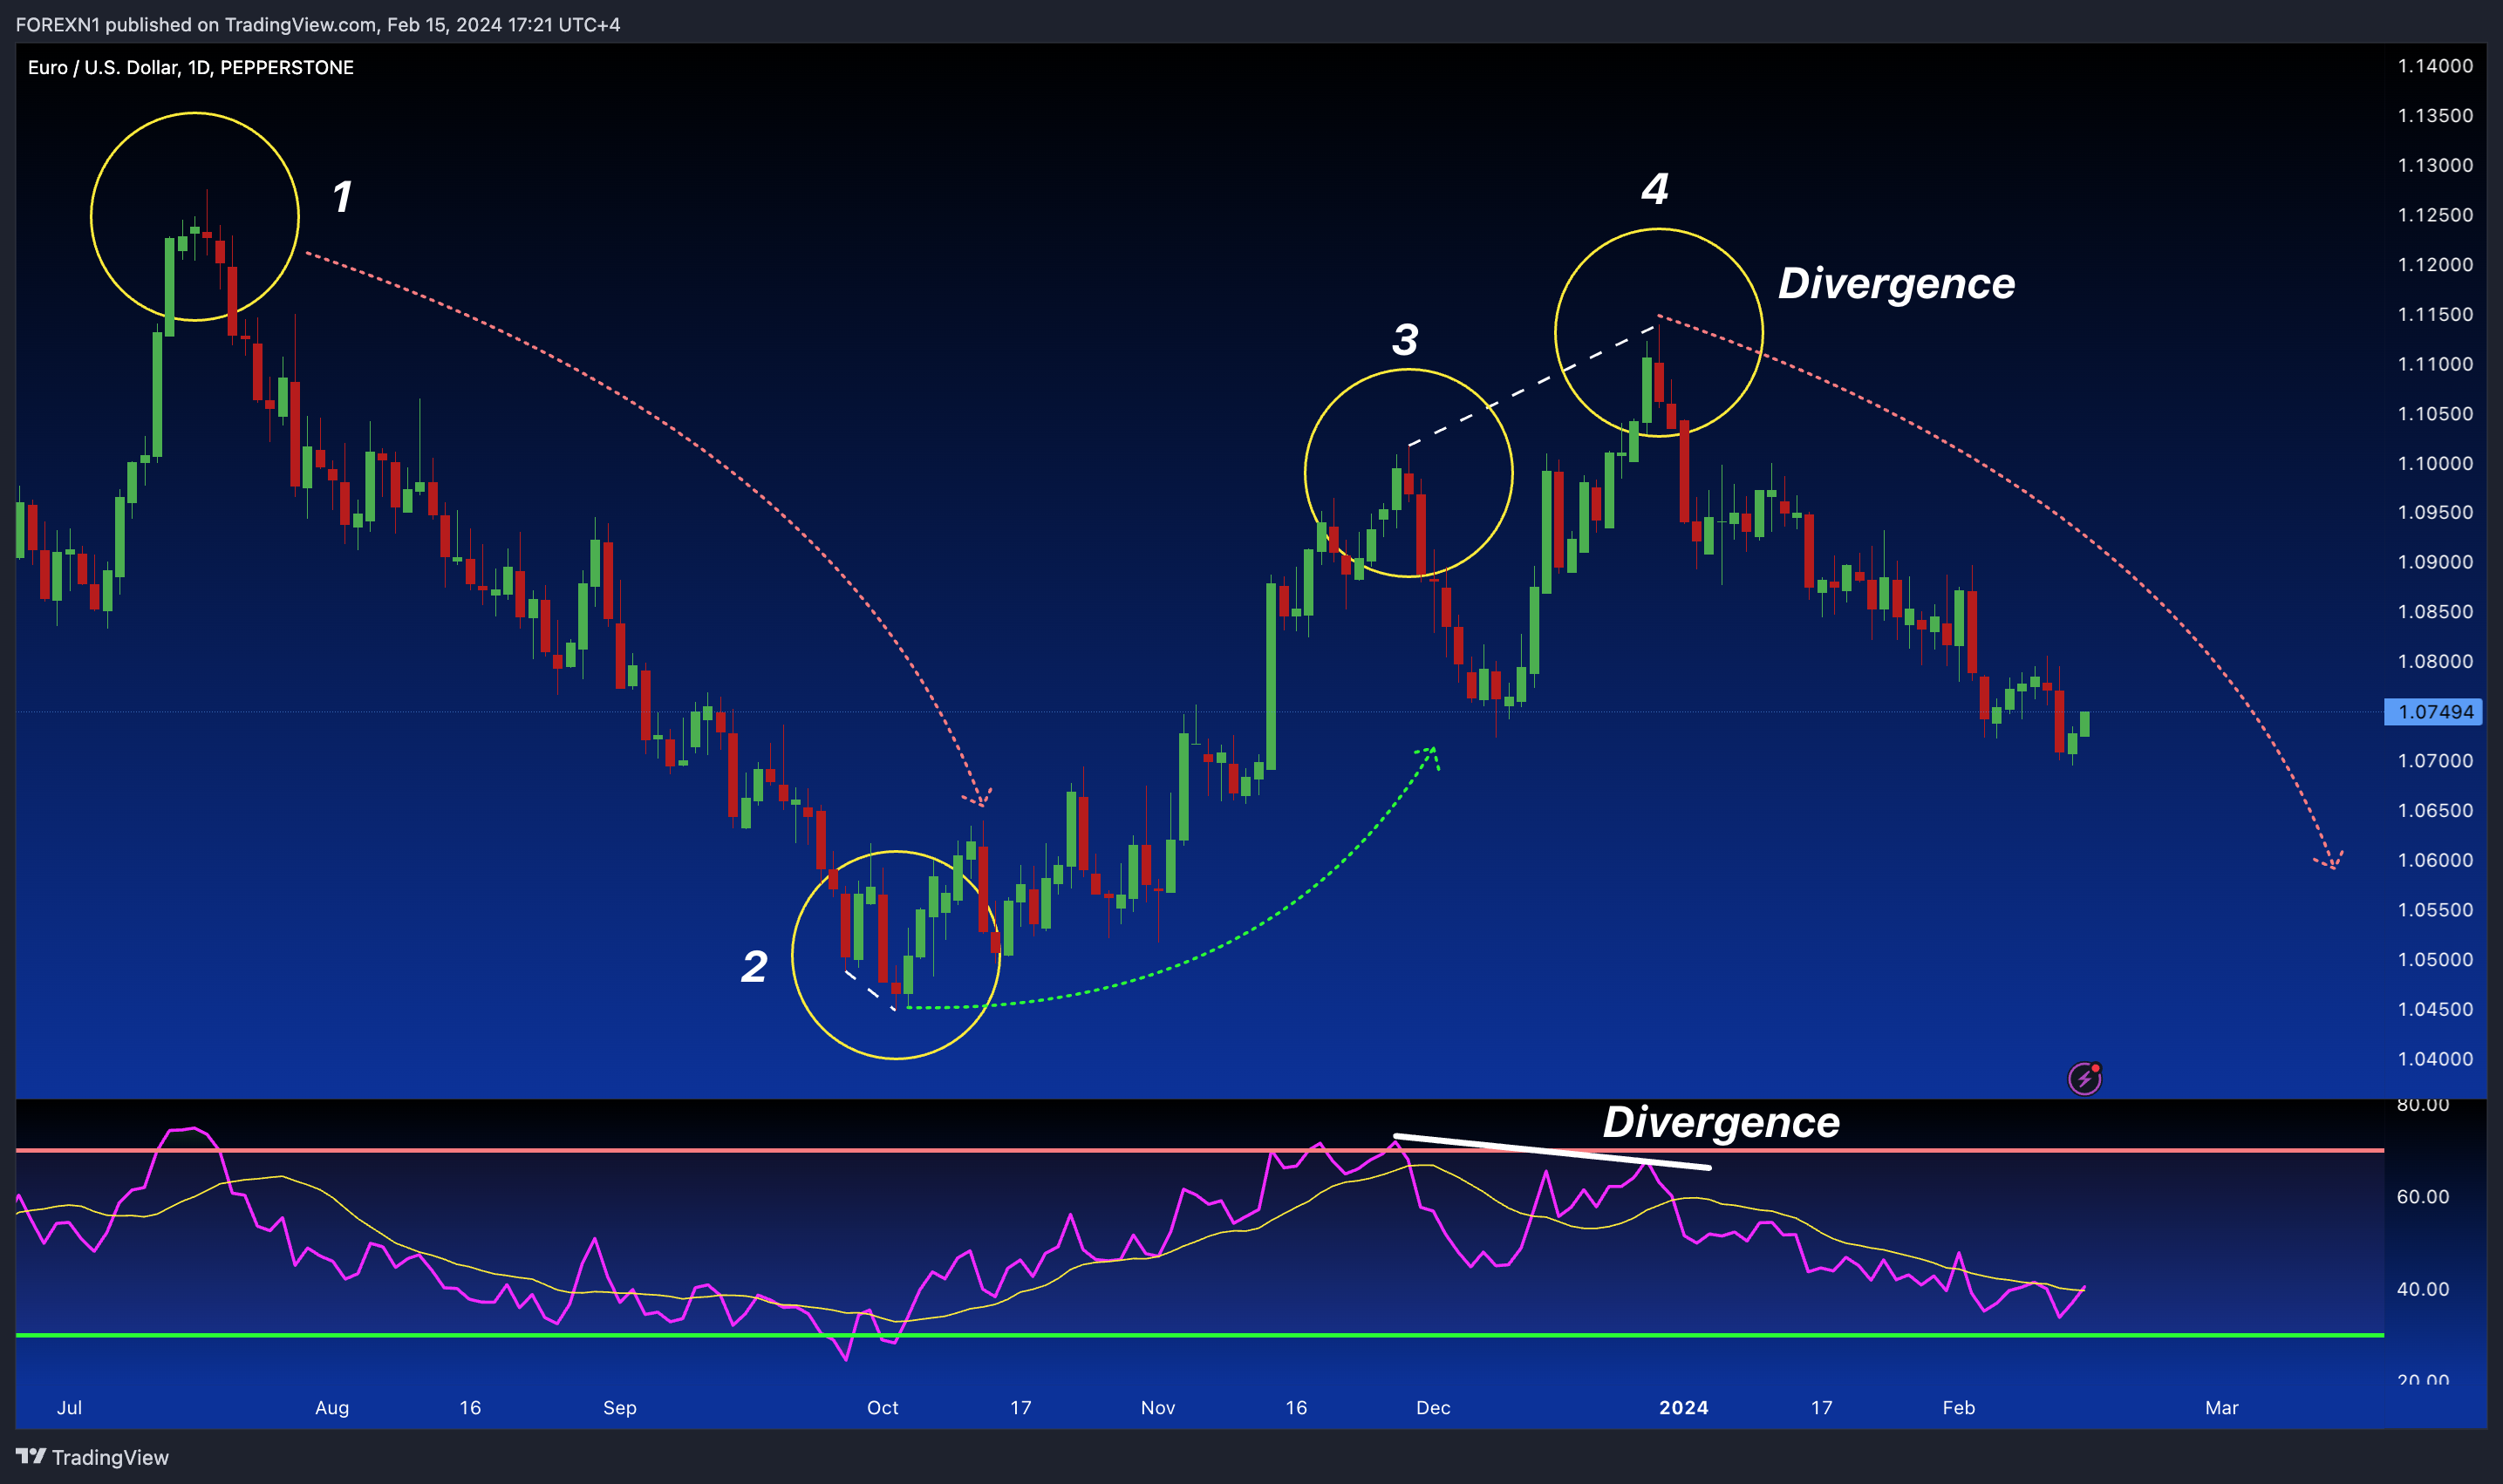
Task: Click the current price label 1.07494
Action: (2433, 712)
